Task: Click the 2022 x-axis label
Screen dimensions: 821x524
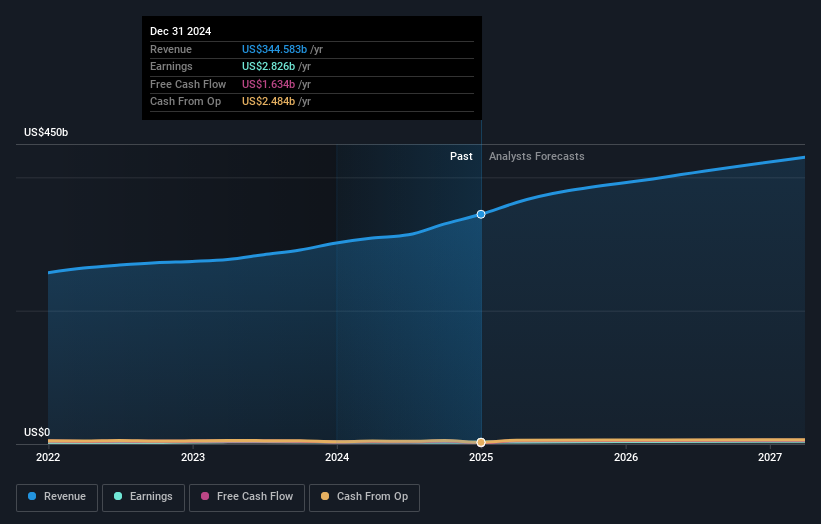Action: coord(48,457)
